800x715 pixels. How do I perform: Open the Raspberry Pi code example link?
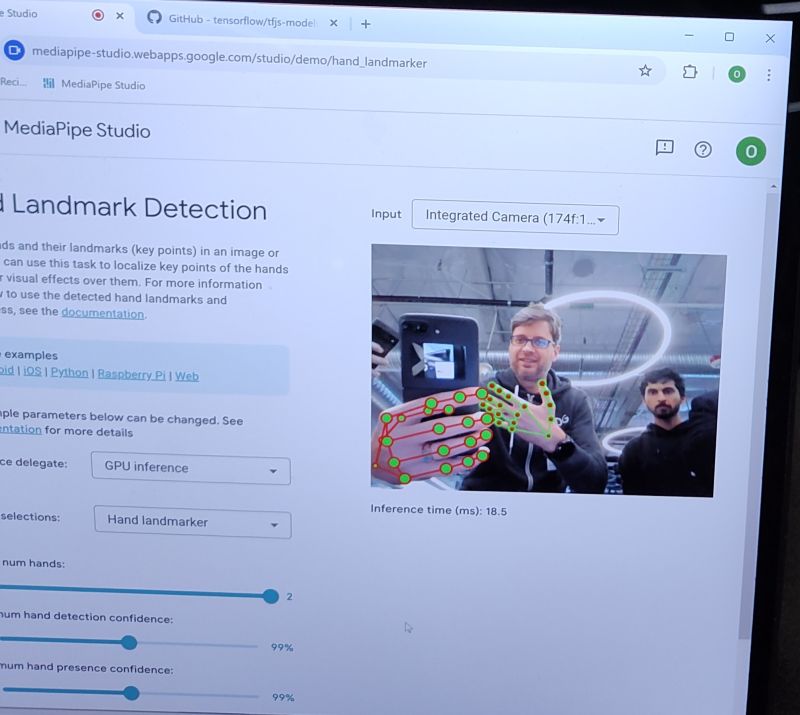[131, 374]
